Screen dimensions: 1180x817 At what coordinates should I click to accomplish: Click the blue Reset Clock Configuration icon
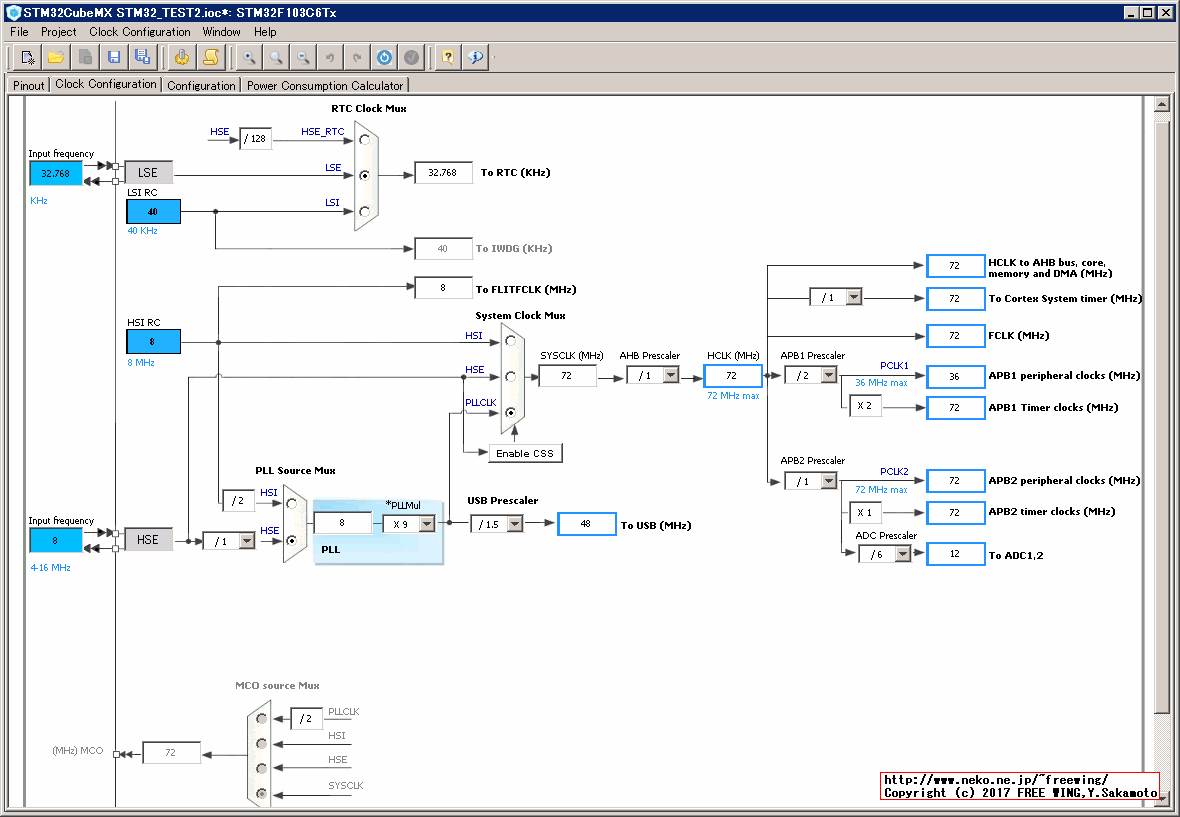(x=385, y=57)
